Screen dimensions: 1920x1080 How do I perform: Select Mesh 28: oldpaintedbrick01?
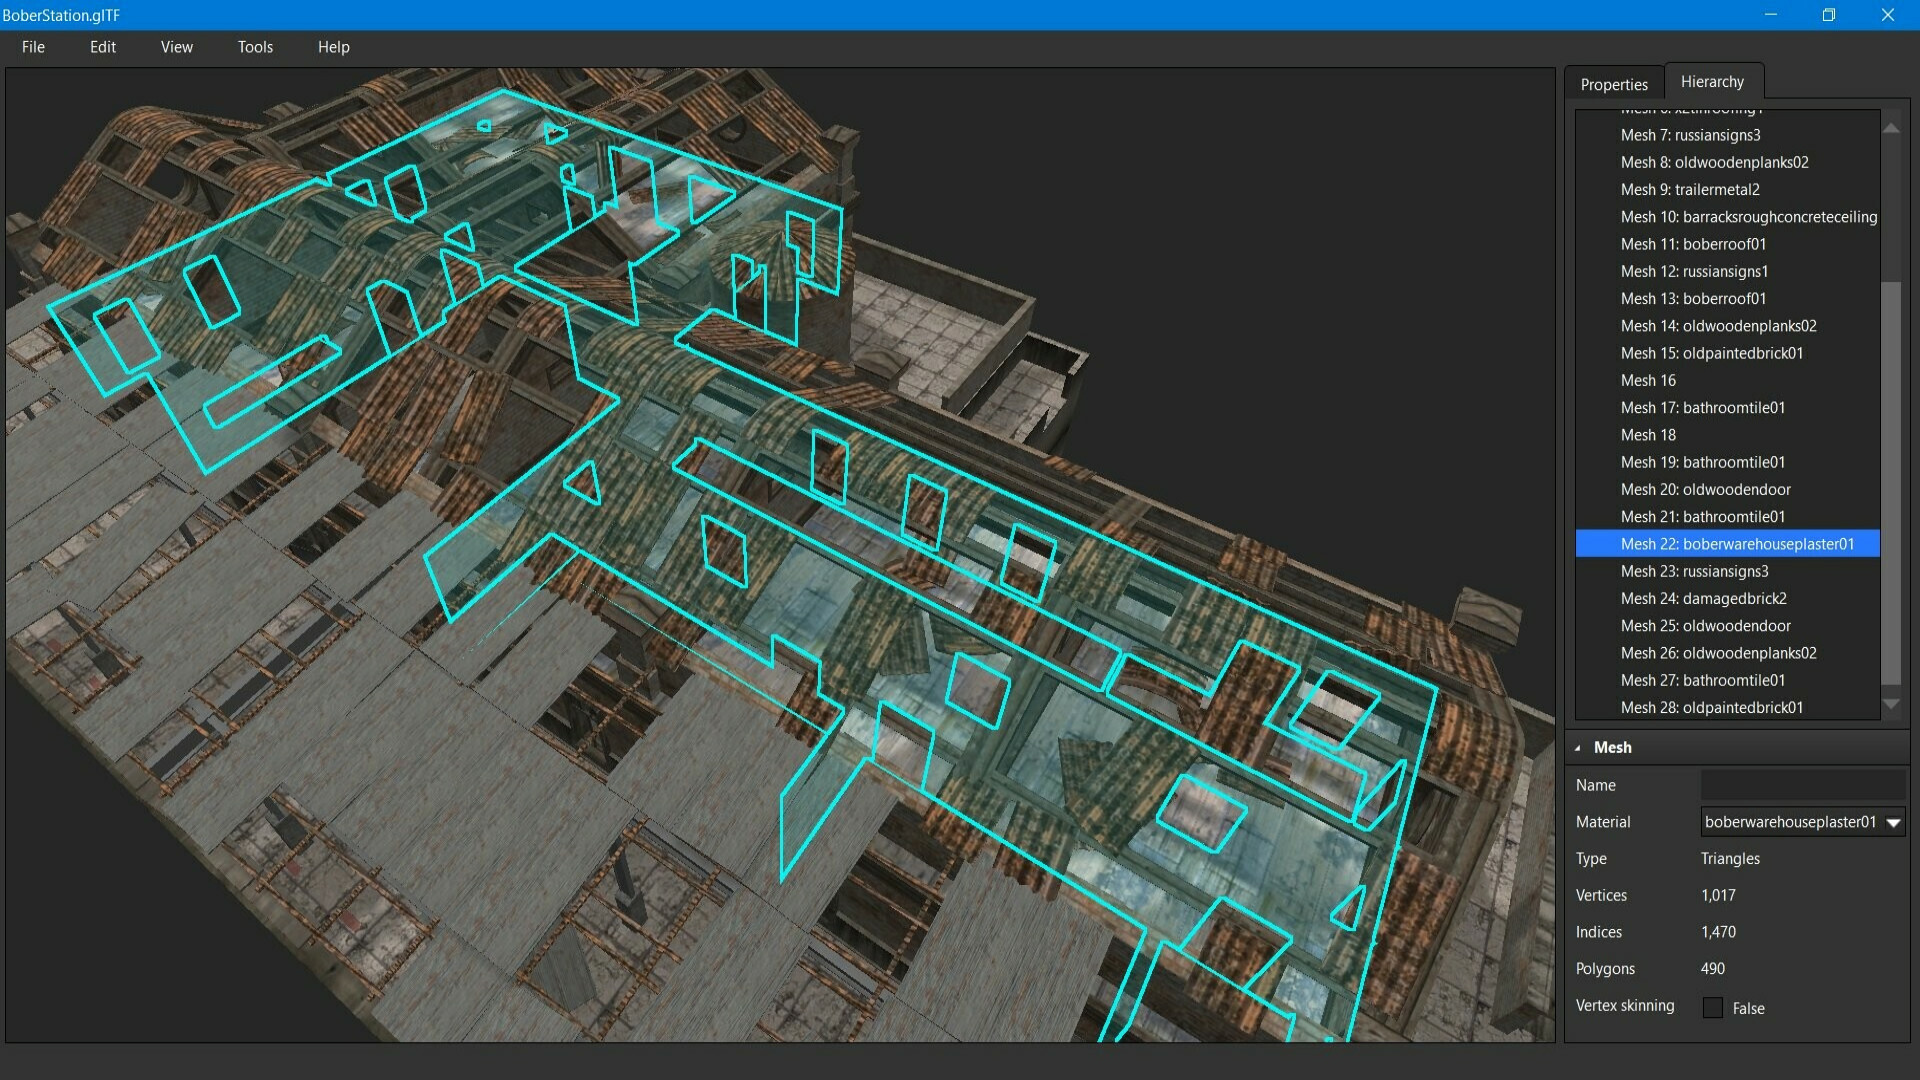1711,707
